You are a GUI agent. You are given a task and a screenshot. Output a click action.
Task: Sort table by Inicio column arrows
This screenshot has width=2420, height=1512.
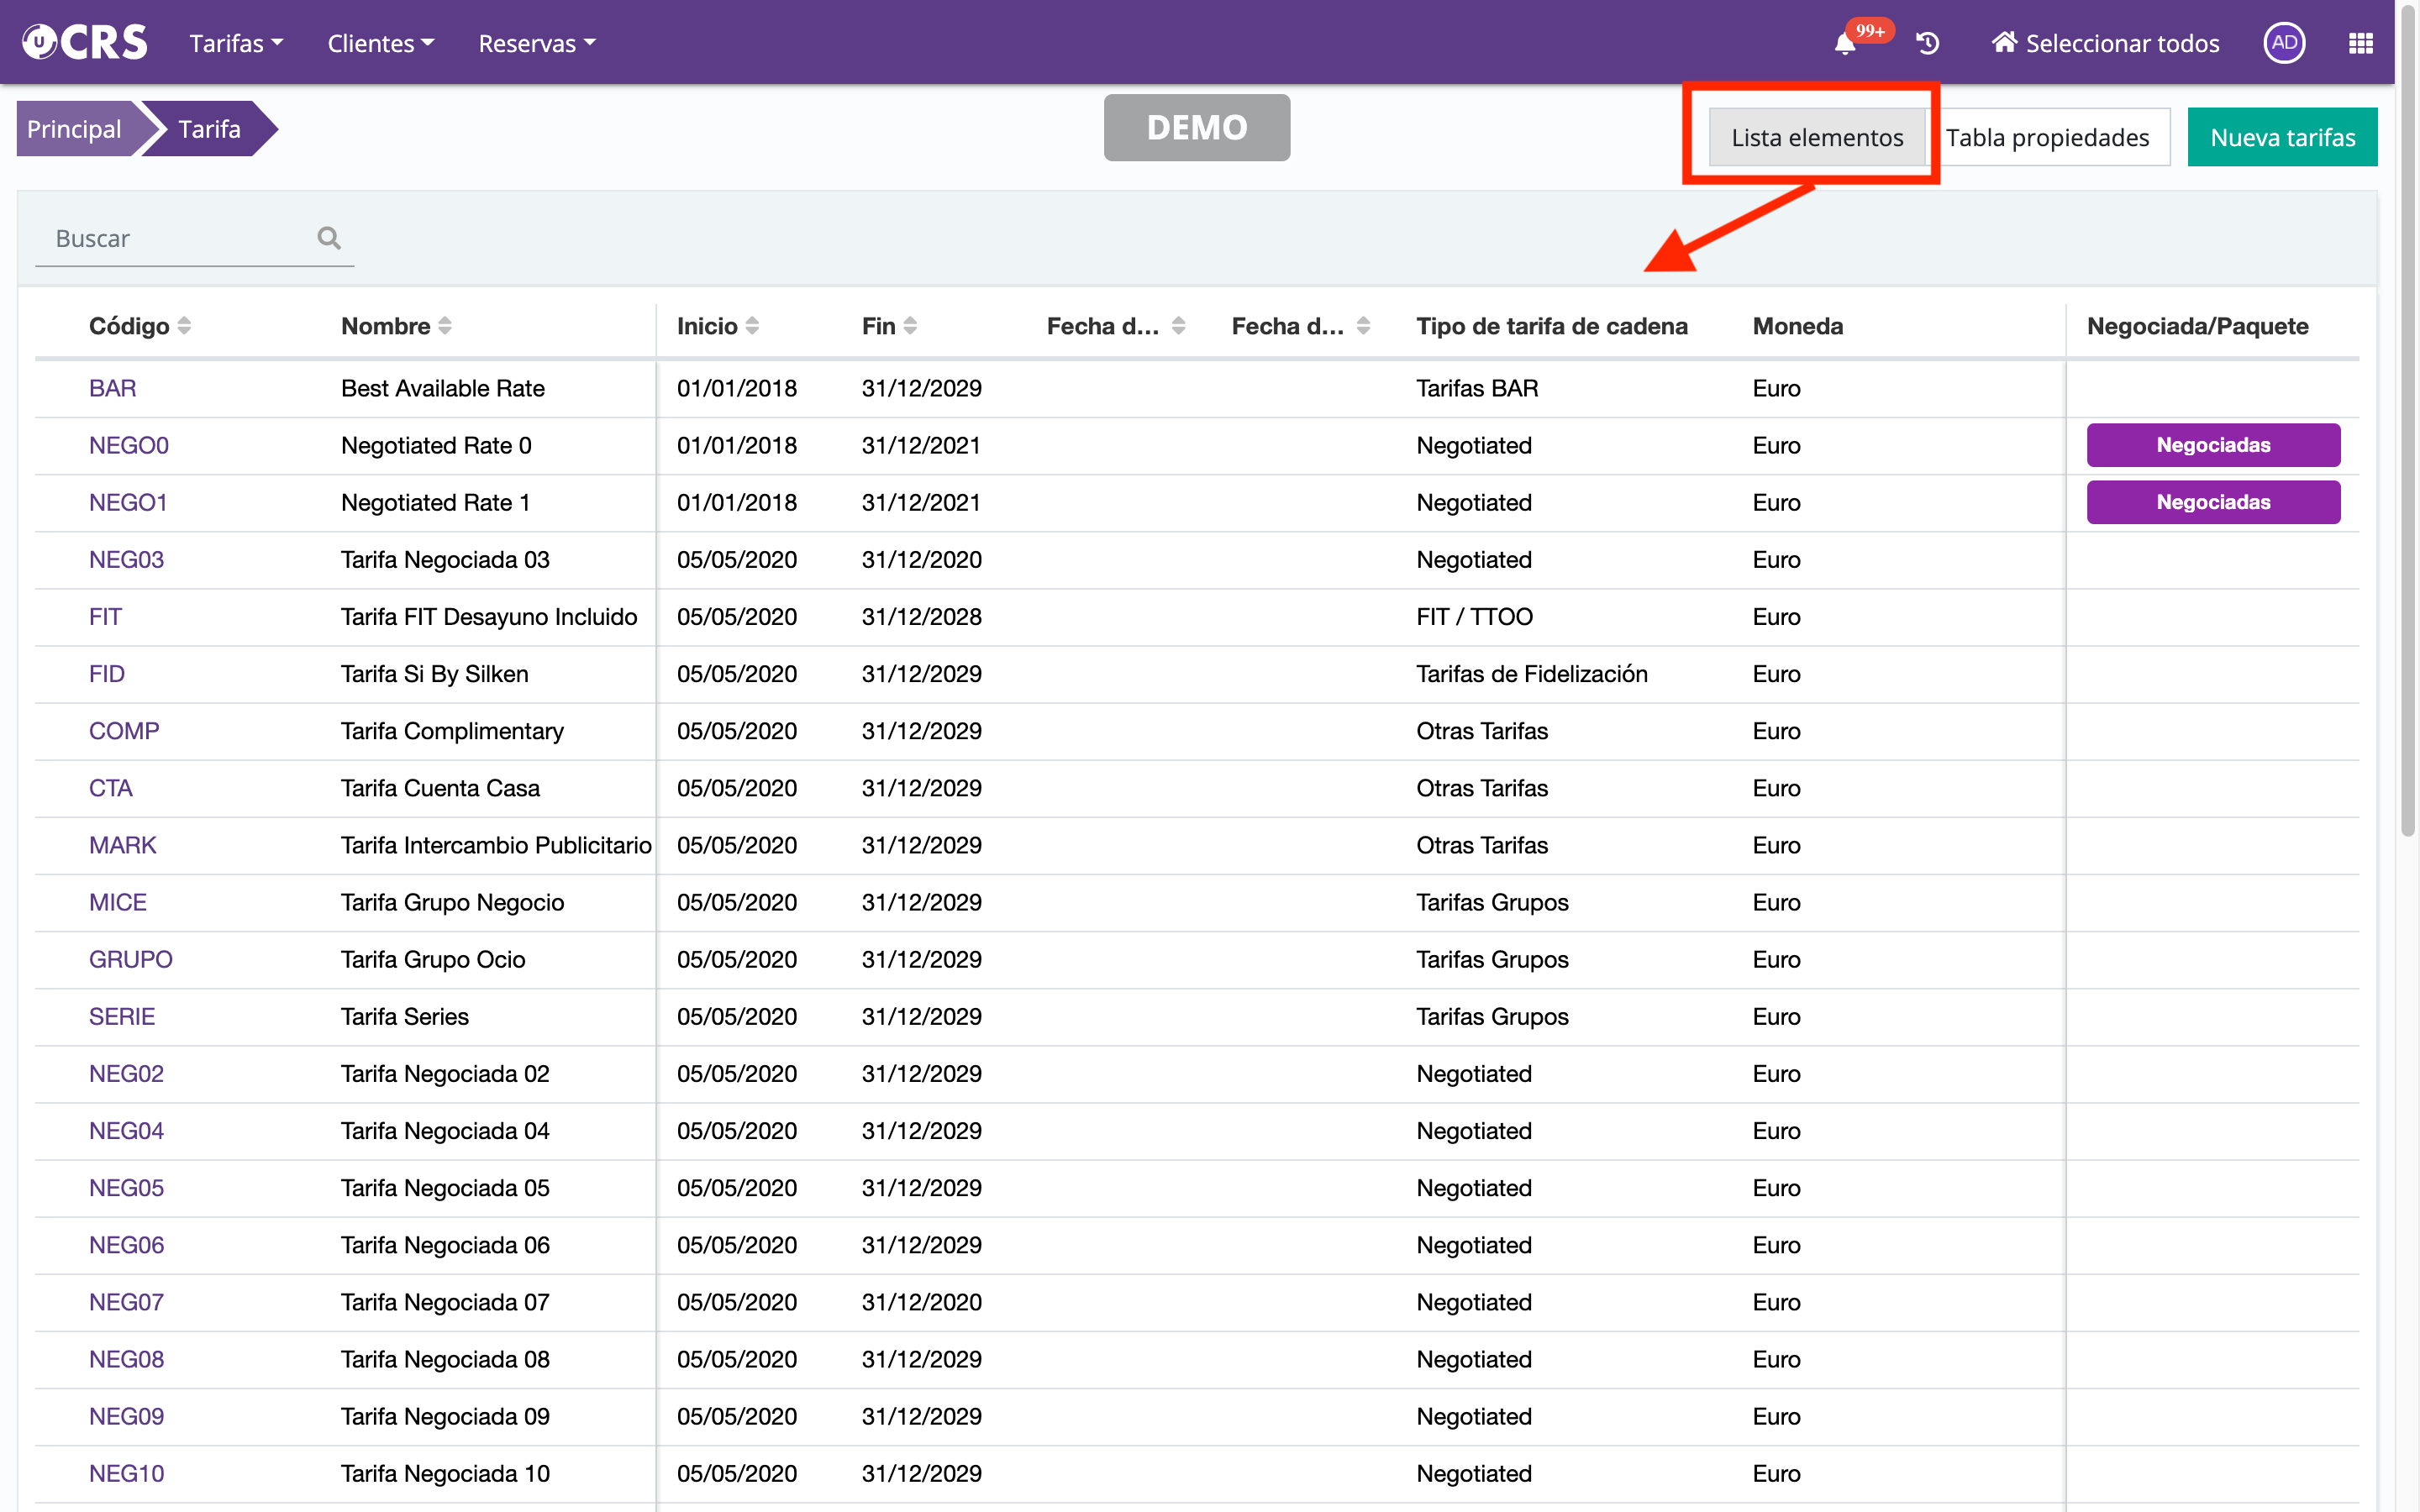752,326
